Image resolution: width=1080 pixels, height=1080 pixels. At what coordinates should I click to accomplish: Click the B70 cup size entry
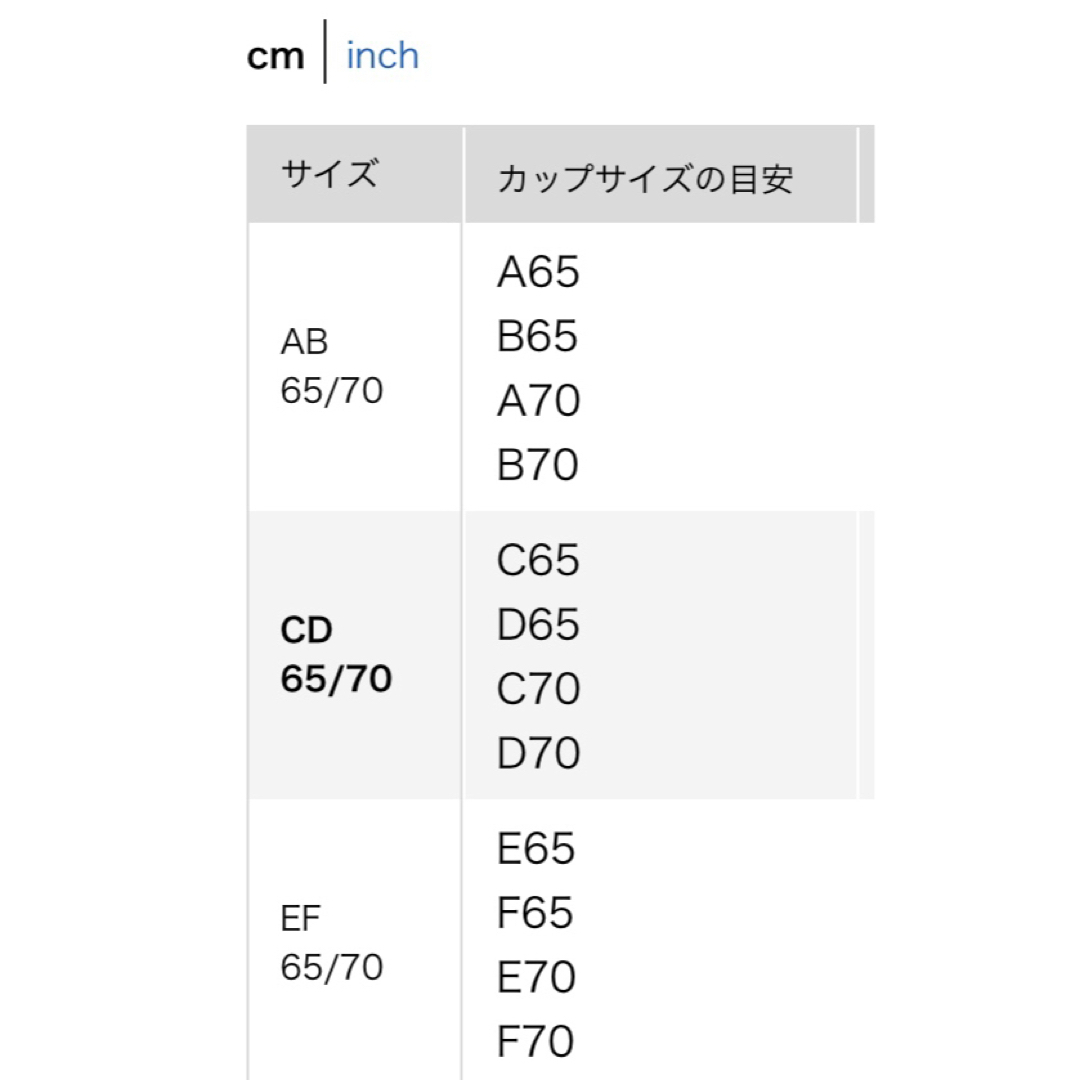(538, 464)
